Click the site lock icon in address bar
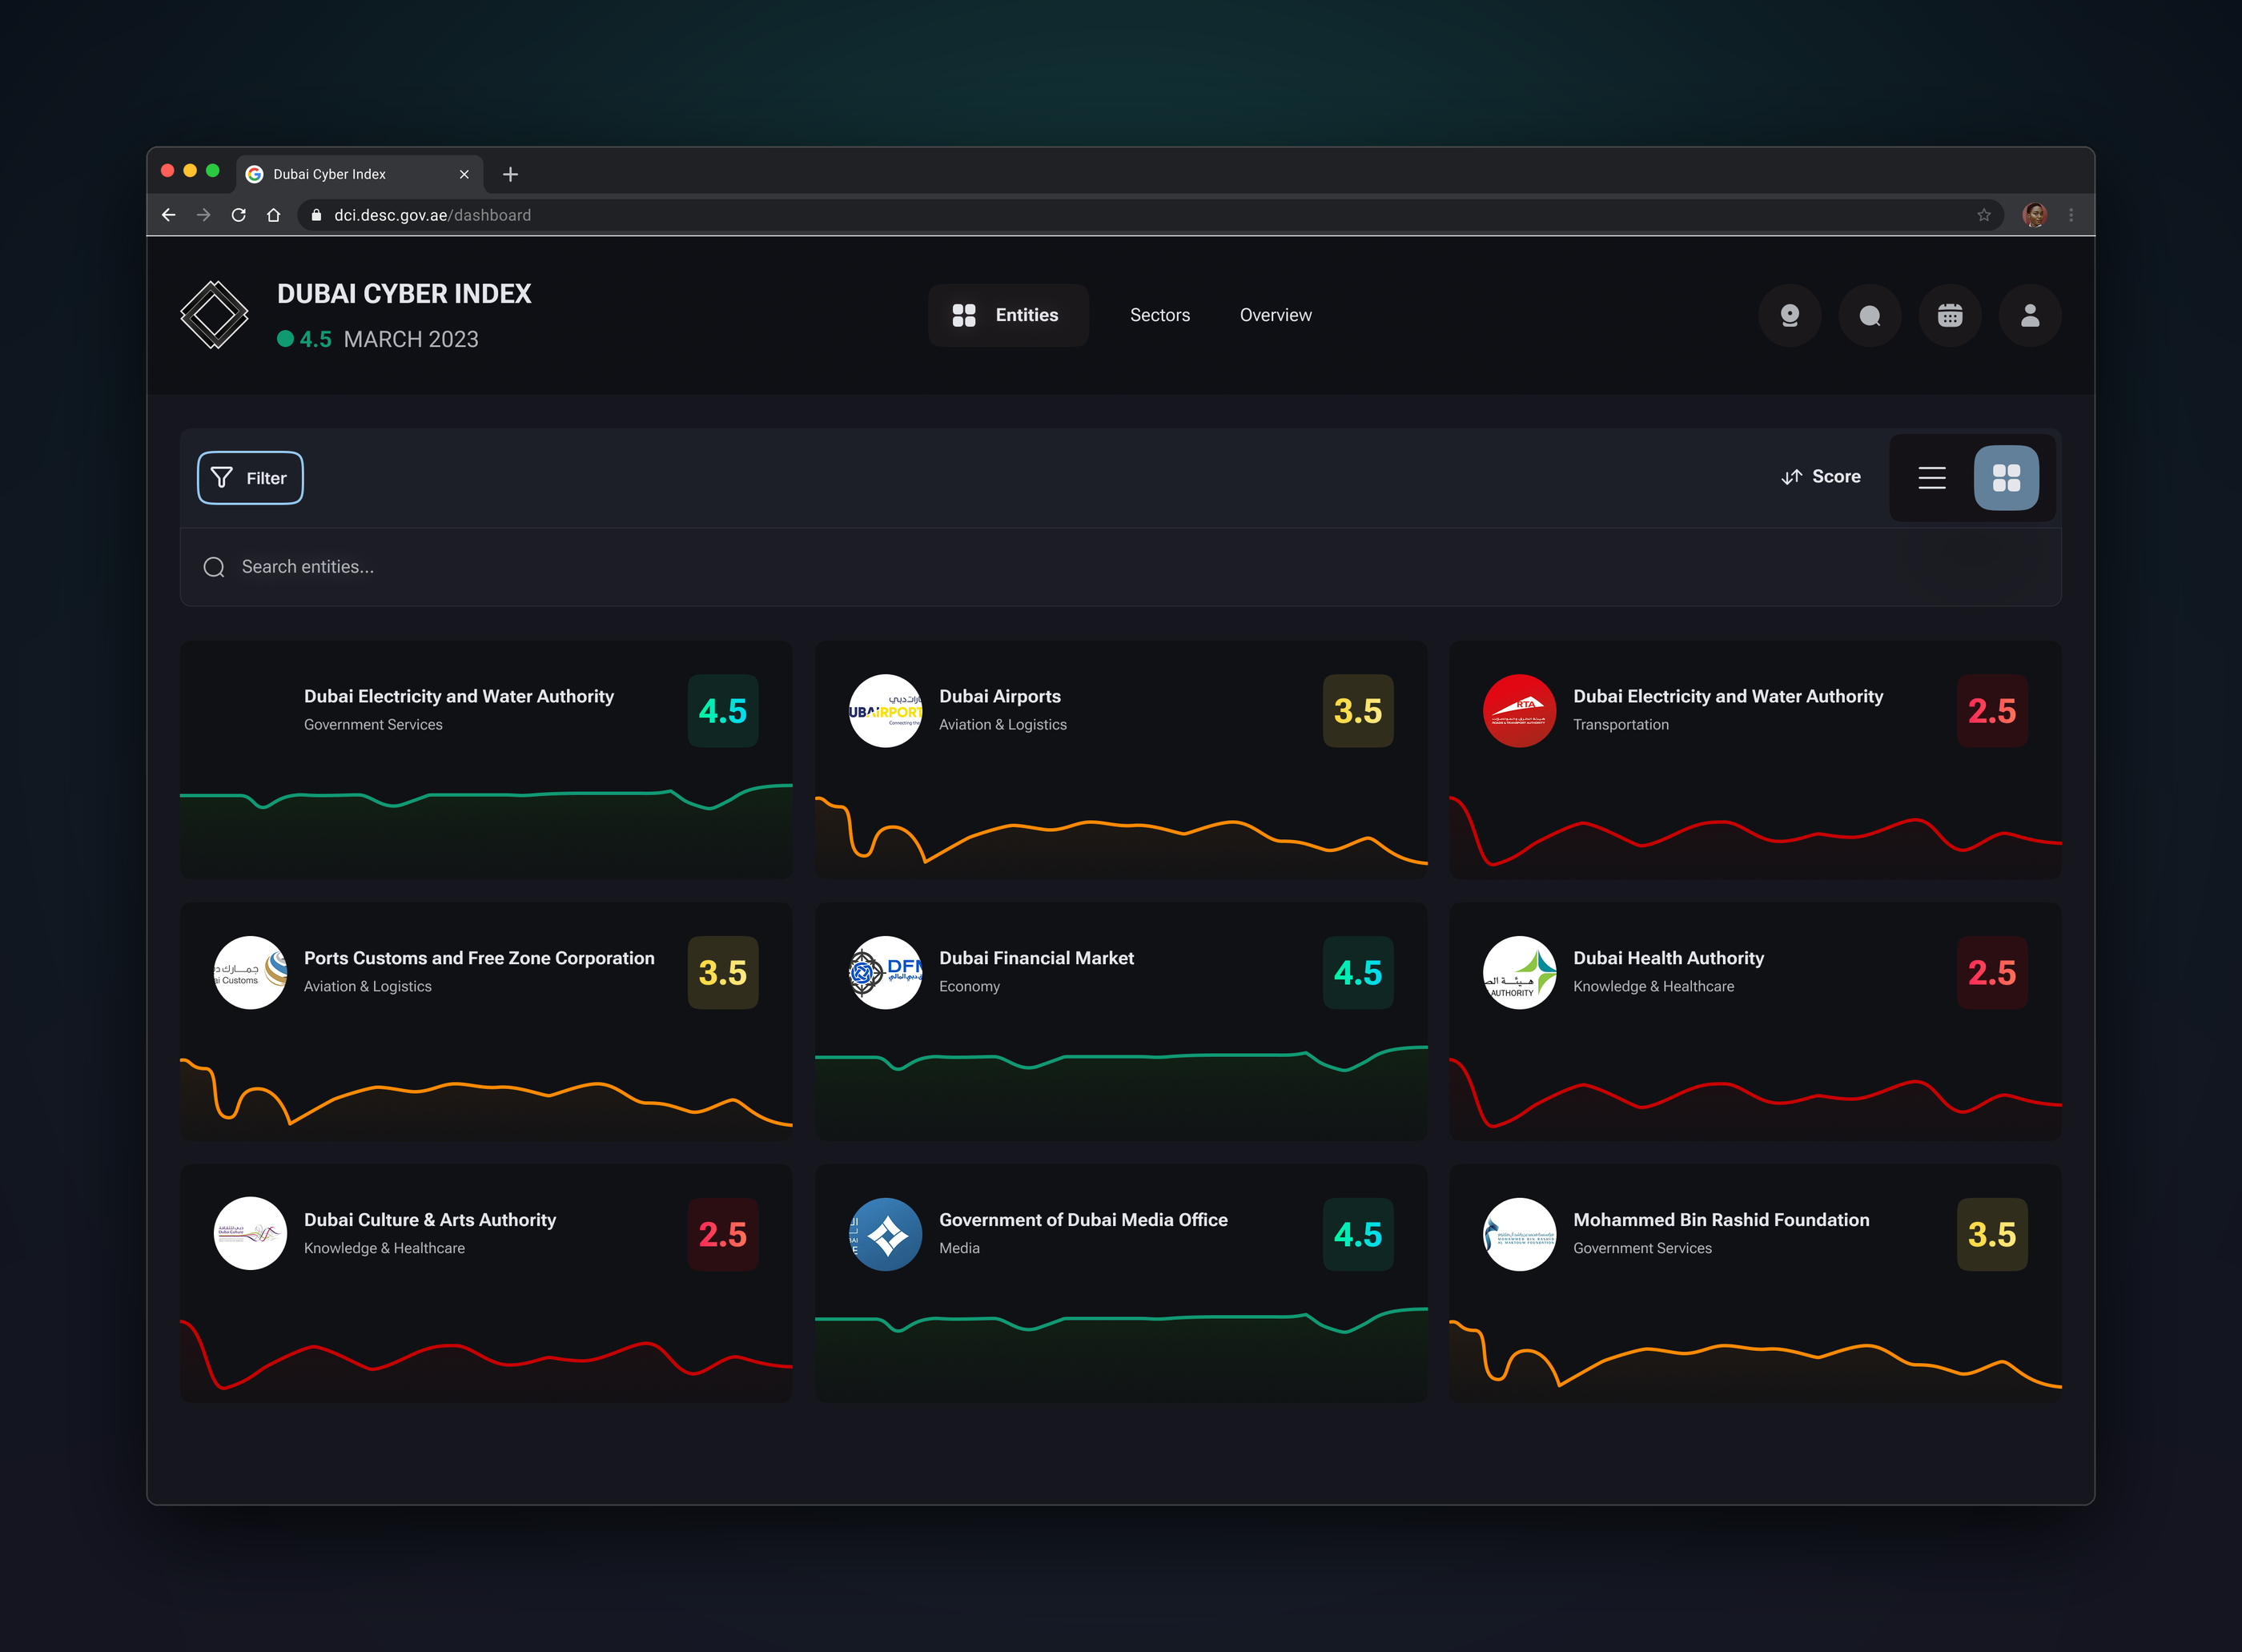The height and width of the screenshot is (1652, 2242). pyautogui.click(x=316, y=215)
